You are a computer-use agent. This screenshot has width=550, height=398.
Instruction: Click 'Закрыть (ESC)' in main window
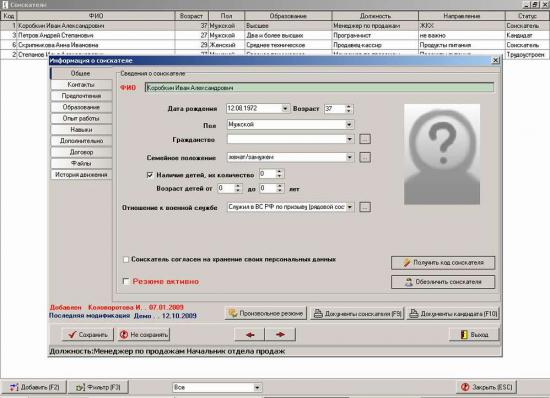487,387
